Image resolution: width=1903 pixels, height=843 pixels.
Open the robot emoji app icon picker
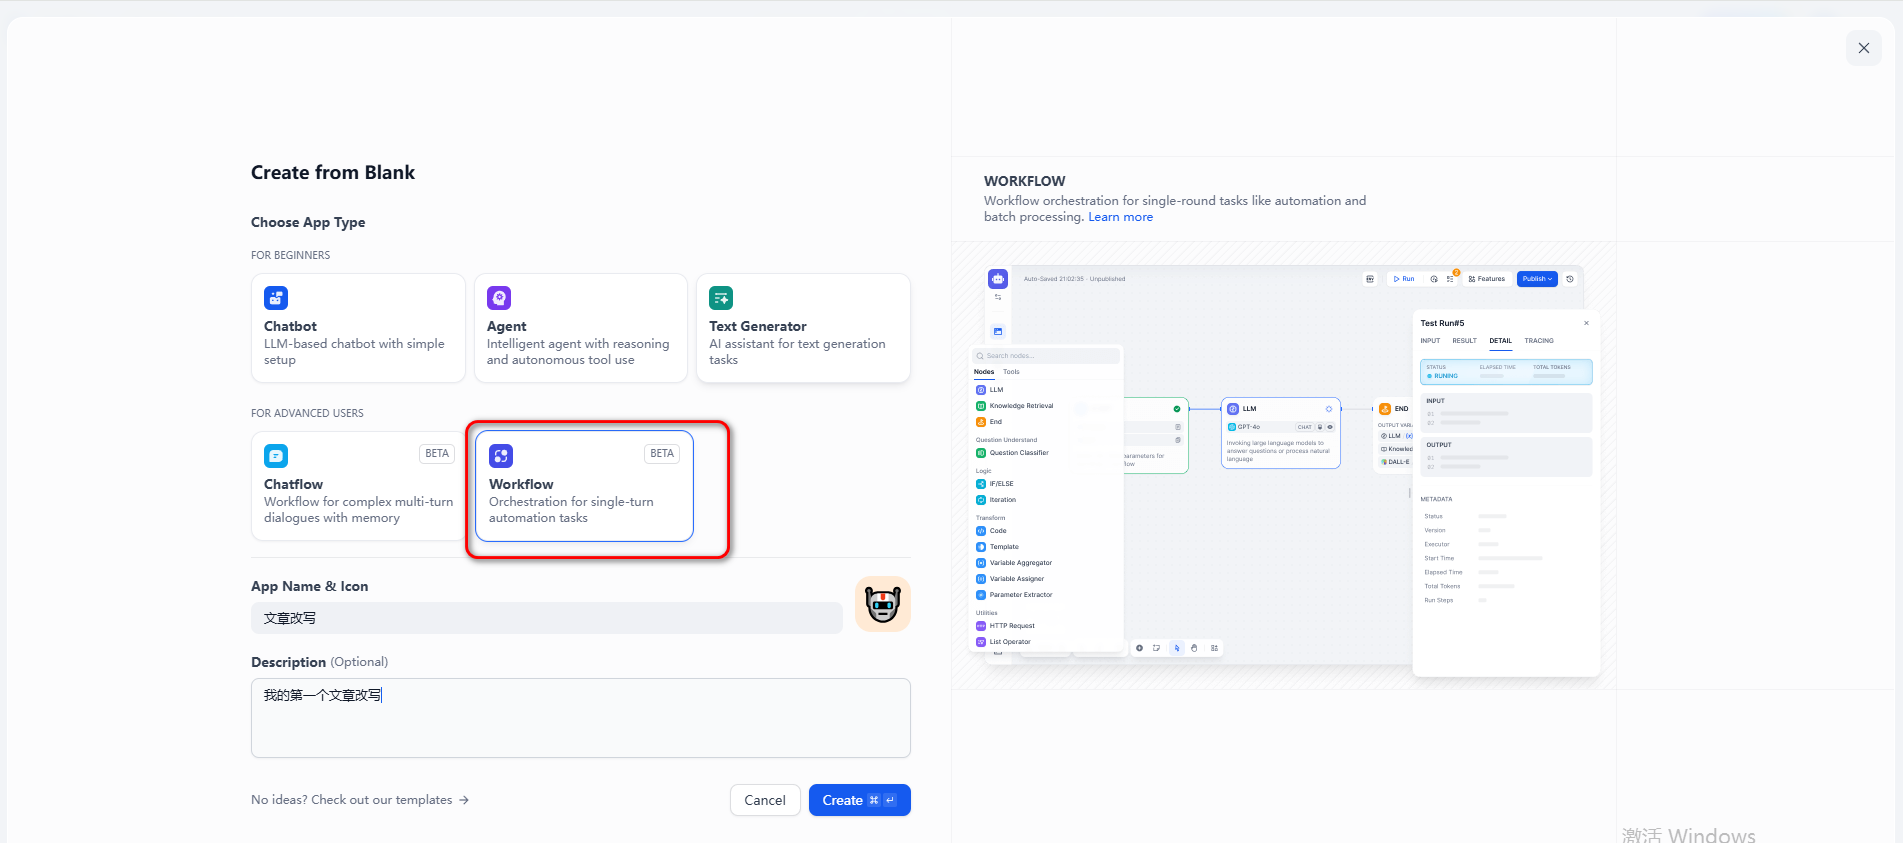pyautogui.click(x=882, y=604)
